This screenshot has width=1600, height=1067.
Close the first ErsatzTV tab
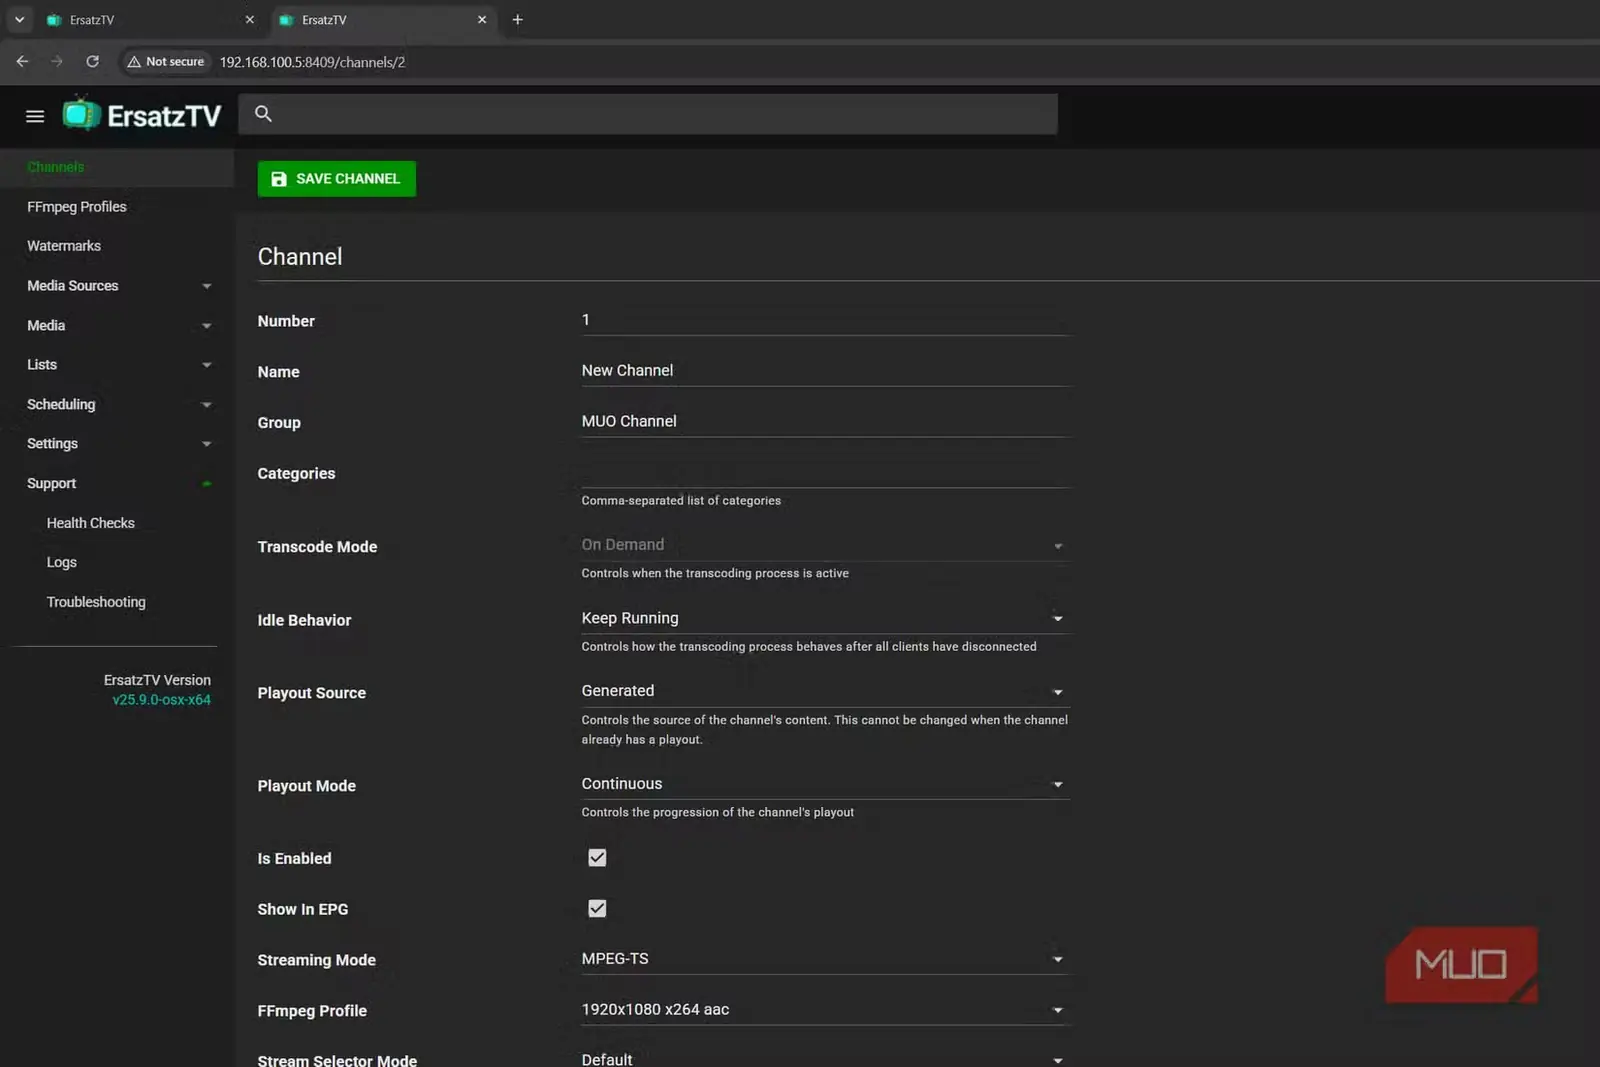pyautogui.click(x=250, y=20)
